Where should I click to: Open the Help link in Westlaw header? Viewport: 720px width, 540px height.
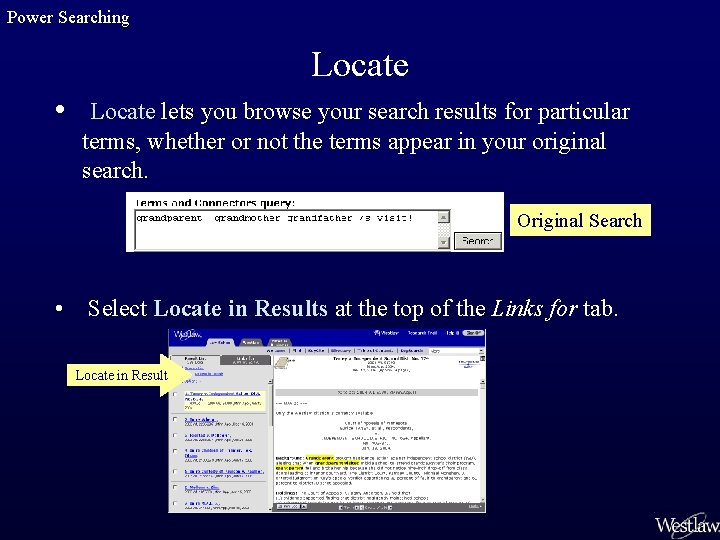coord(452,333)
